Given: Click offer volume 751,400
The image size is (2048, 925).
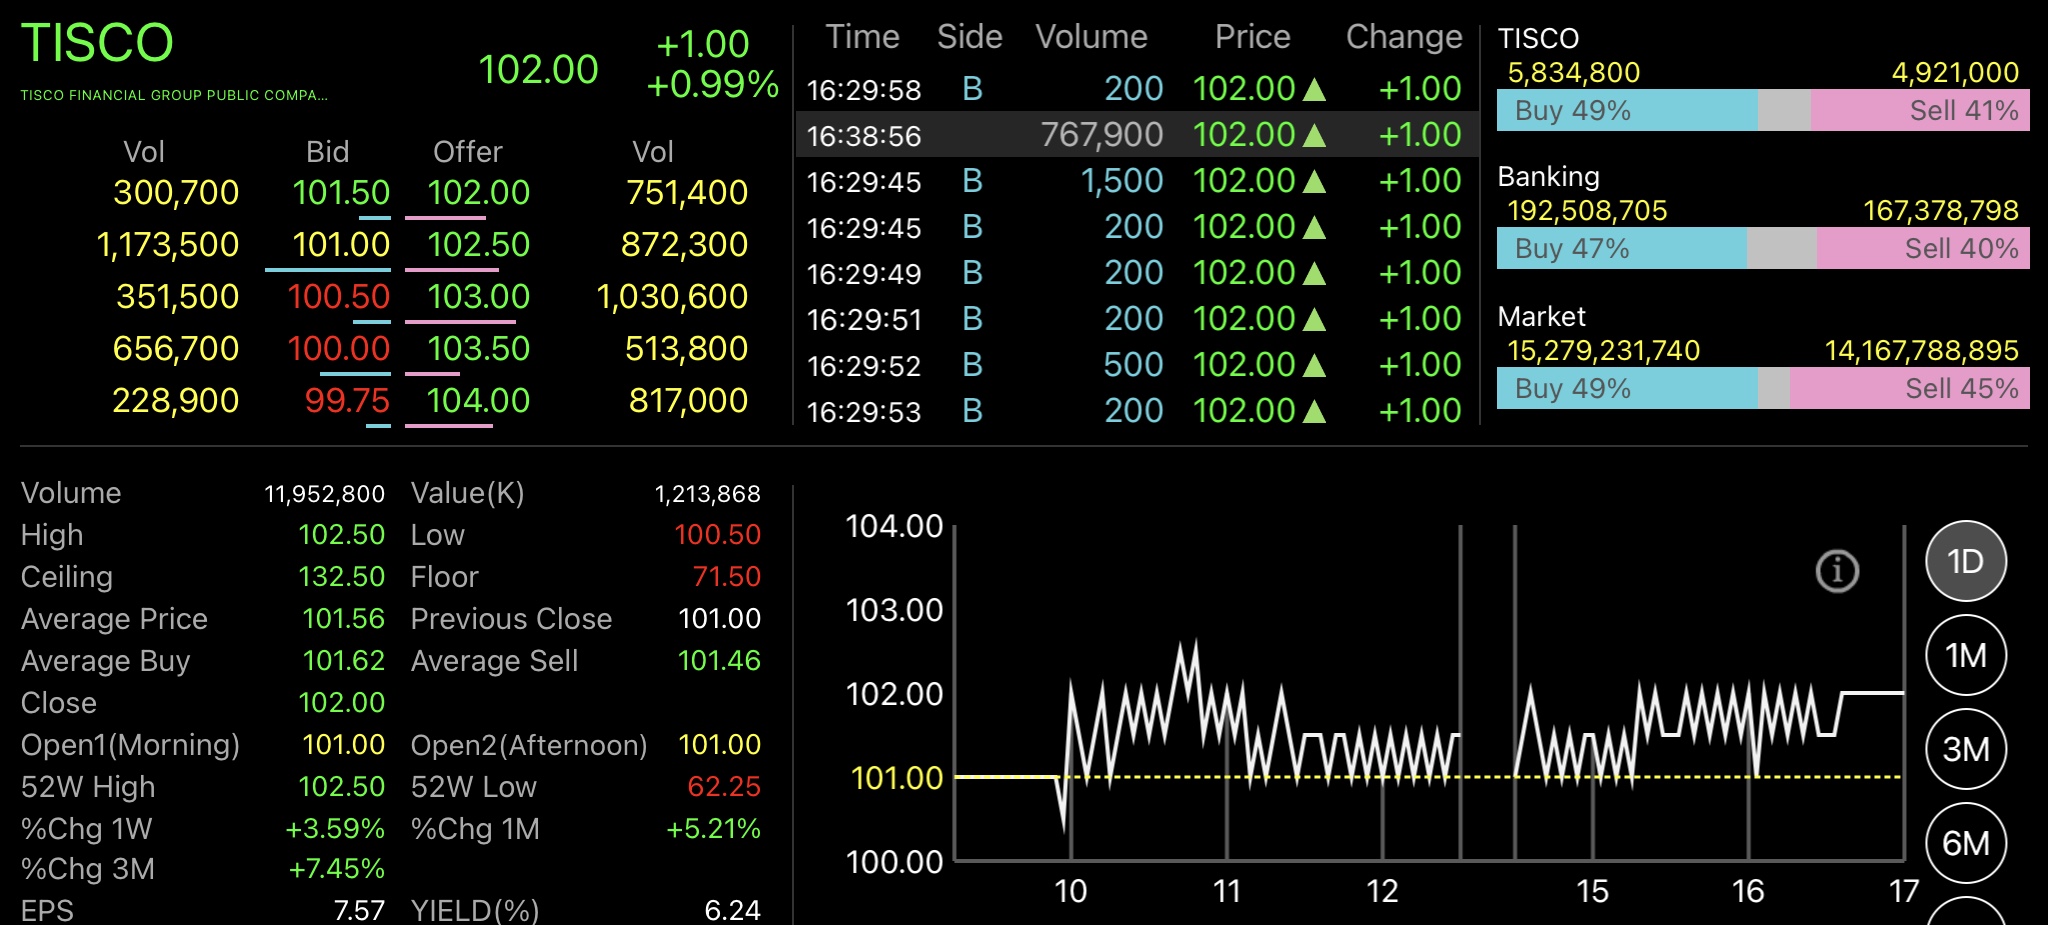Looking at the screenshot, I should 687,192.
